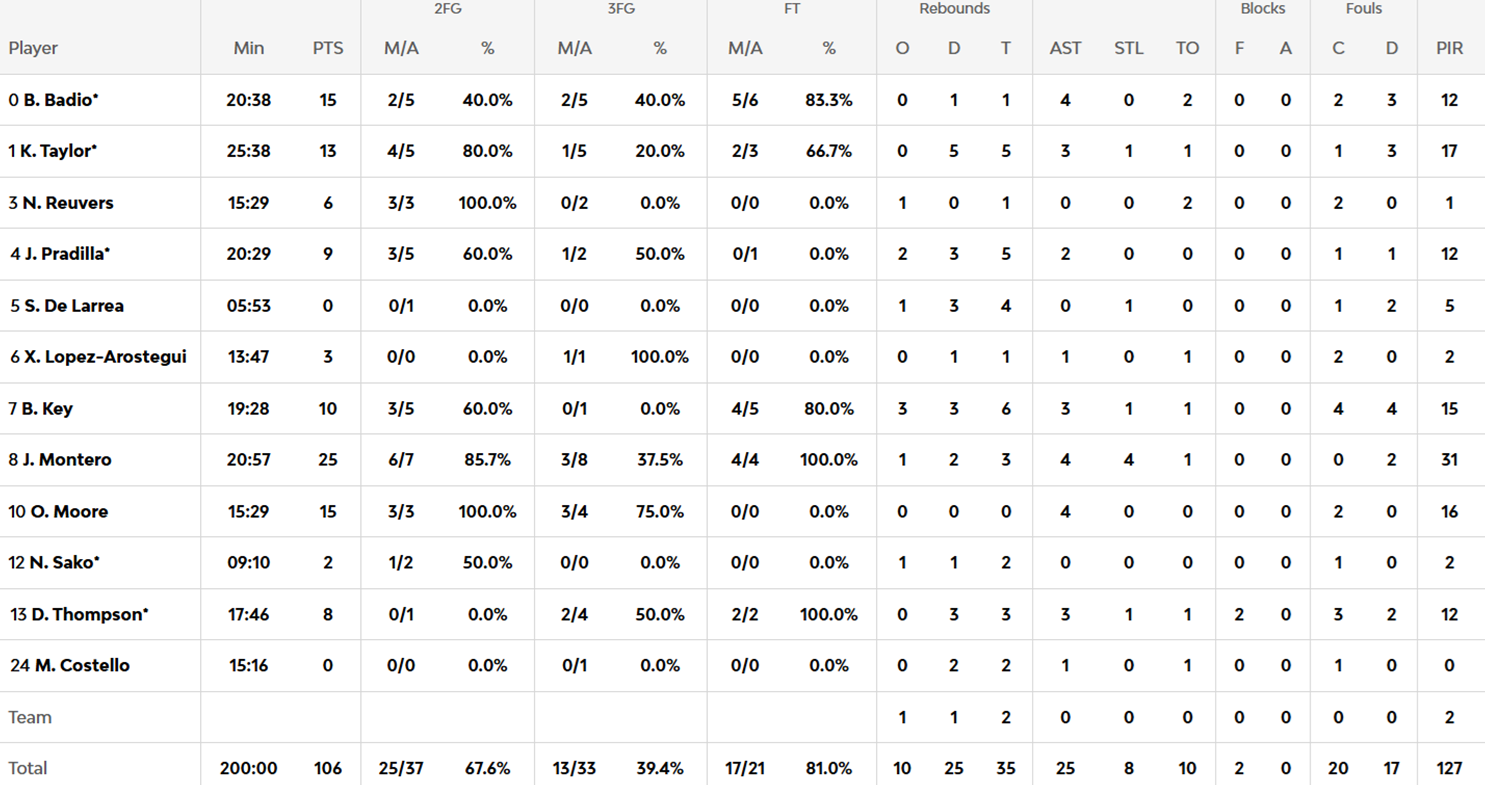Image resolution: width=1485 pixels, height=785 pixels.
Task: Click the Player column header
Action: (33, 48)
